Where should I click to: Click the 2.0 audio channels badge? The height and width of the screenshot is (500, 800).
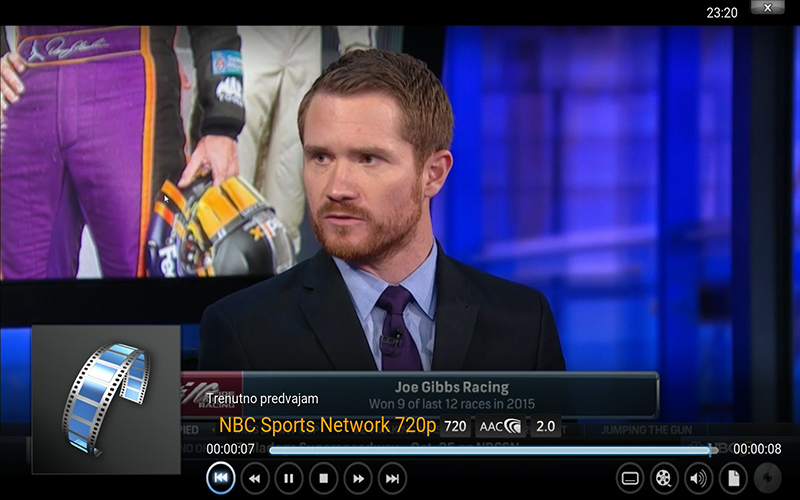pos(544,427)
